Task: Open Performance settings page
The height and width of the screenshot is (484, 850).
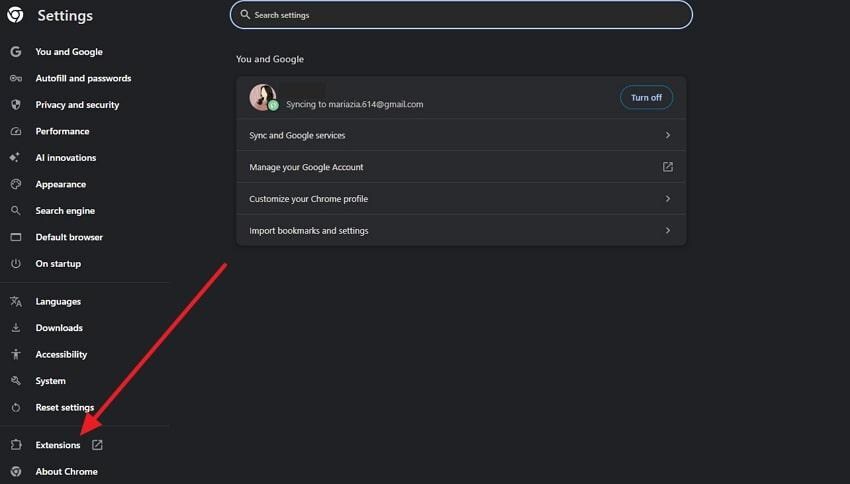Action: coord(62,131)
